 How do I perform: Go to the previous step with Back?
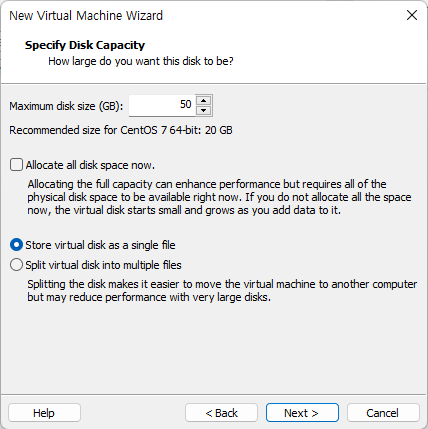pyautogui.click(x=221, y=413)
